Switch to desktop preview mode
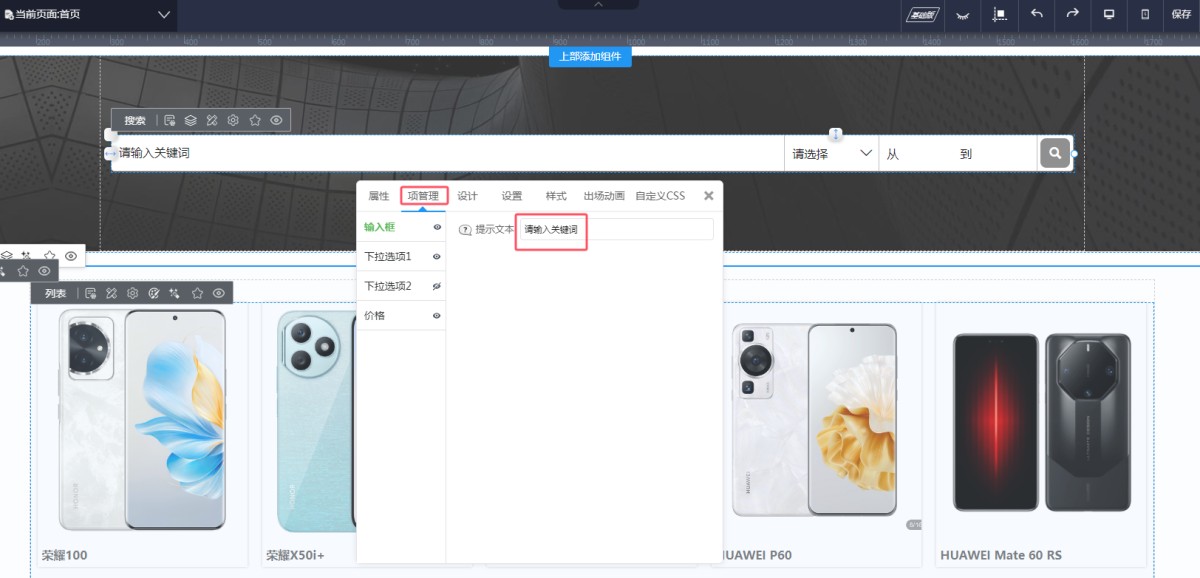1200x578 pixels. click(x=1109, y=14)
